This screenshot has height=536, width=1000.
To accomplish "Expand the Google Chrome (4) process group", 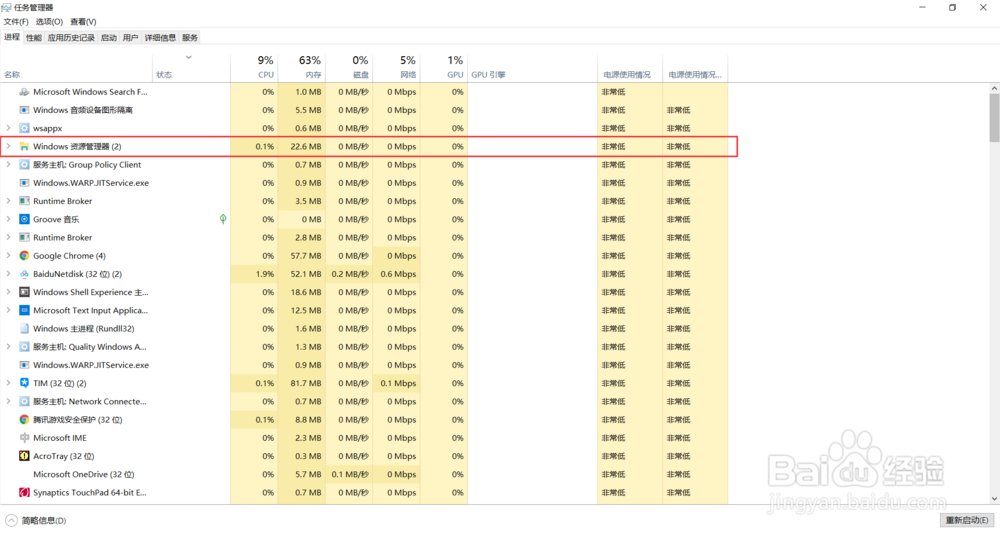I will point(8,255).
